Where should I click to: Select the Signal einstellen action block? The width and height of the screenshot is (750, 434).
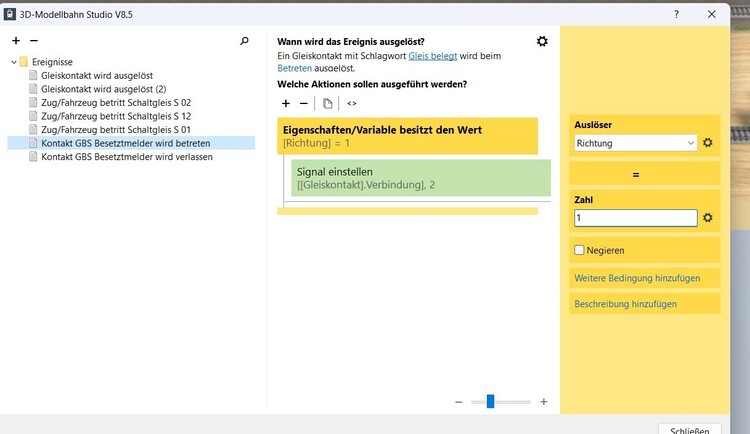click(421, 178)
